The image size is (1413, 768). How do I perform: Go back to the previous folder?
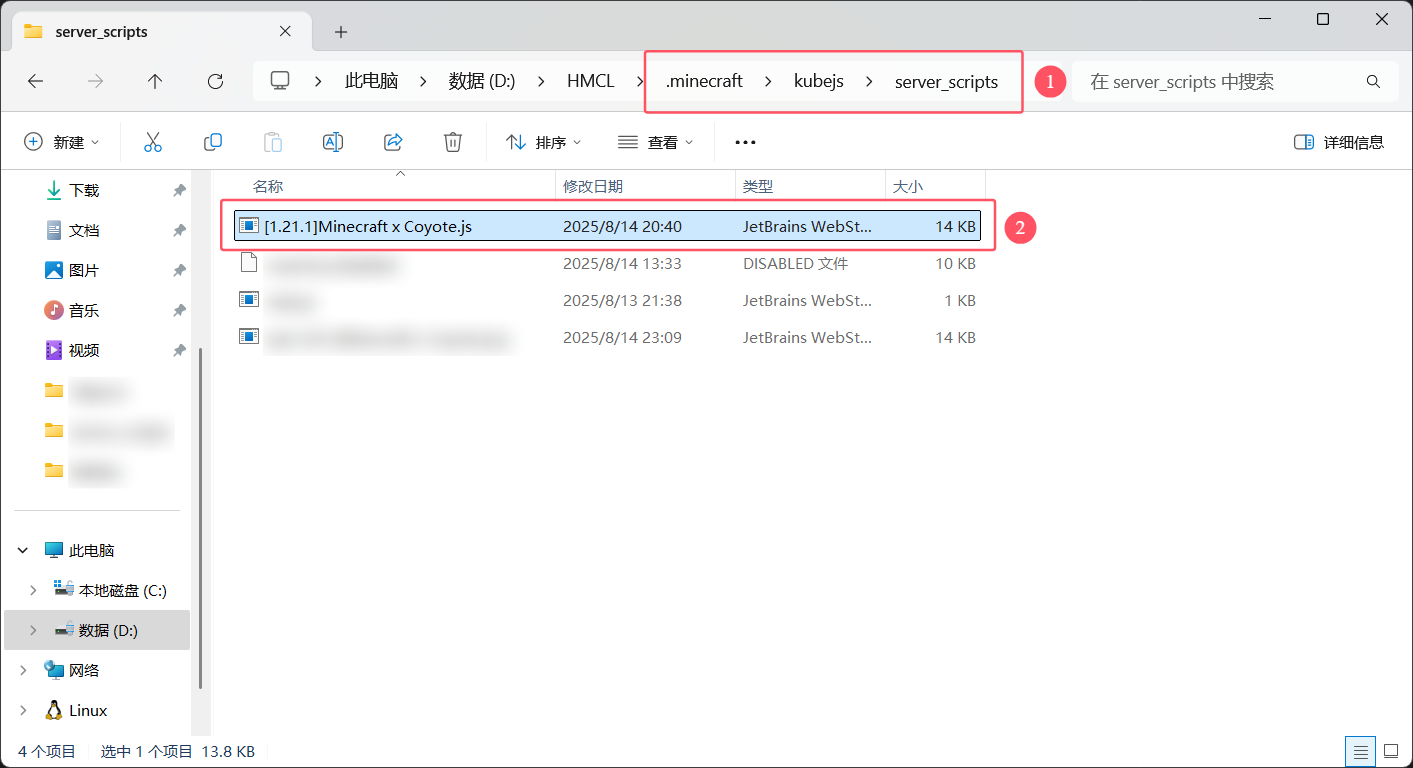point(35,82)
